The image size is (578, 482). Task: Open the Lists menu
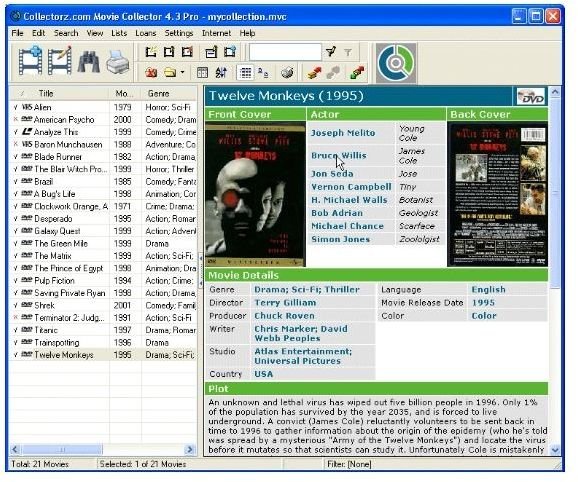tap(119, 33)
